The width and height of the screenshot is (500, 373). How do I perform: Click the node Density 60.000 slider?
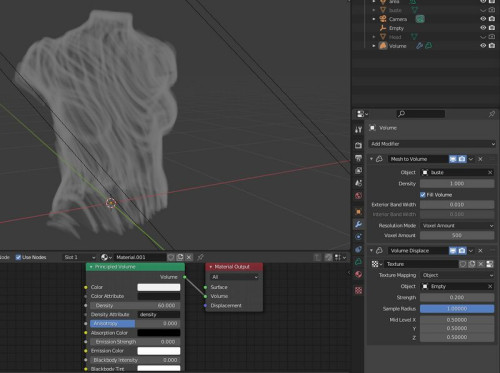pos(135,305)
